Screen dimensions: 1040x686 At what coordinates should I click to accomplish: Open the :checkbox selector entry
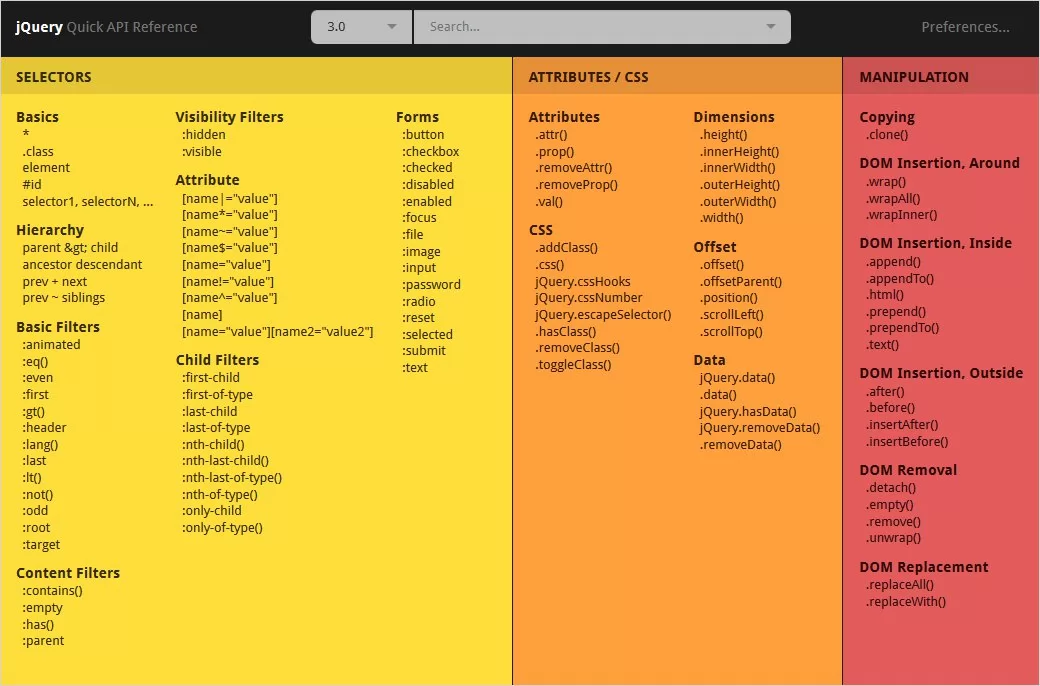tap(430, 152)
